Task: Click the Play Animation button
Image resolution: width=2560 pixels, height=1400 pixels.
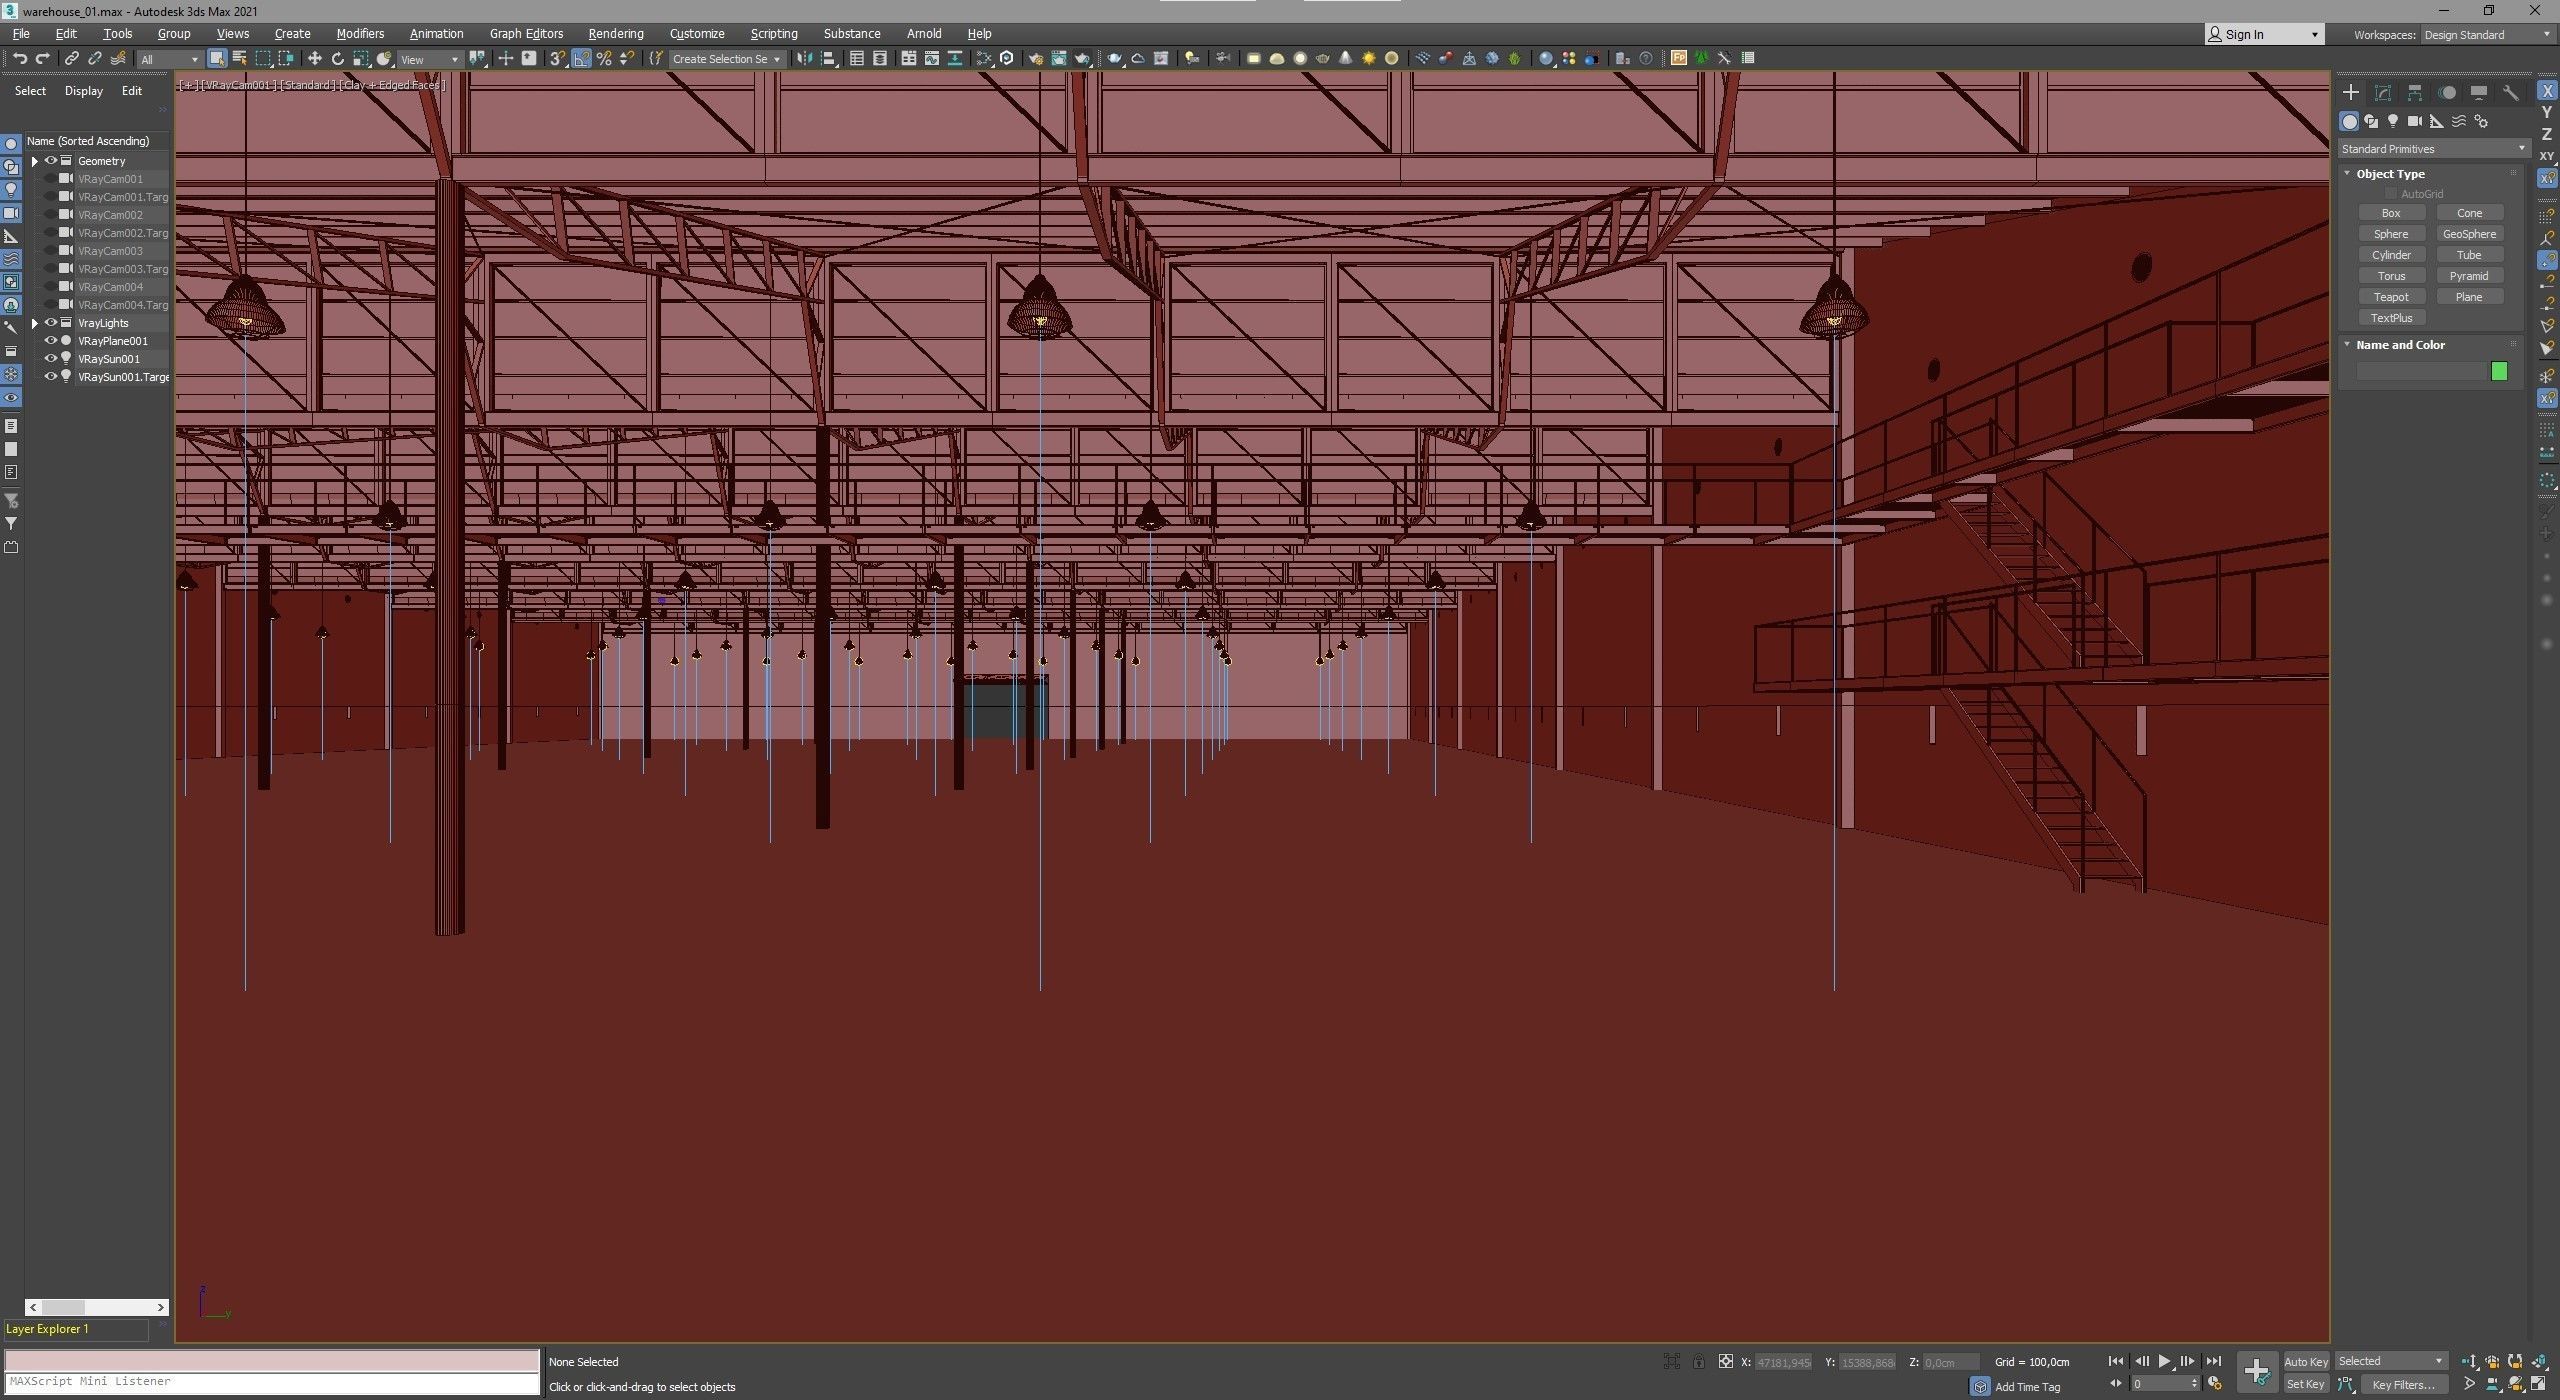Action: pyautogui.click(x=2164, y=1361)
